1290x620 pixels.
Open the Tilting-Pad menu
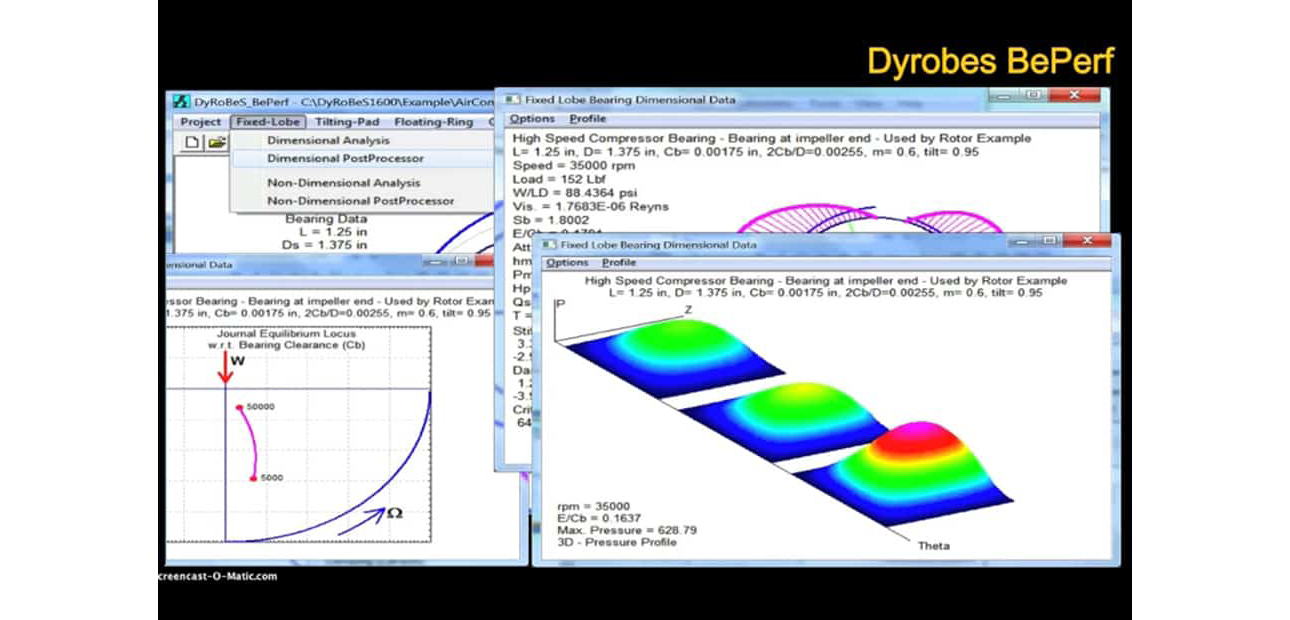(x=347, y=122)
